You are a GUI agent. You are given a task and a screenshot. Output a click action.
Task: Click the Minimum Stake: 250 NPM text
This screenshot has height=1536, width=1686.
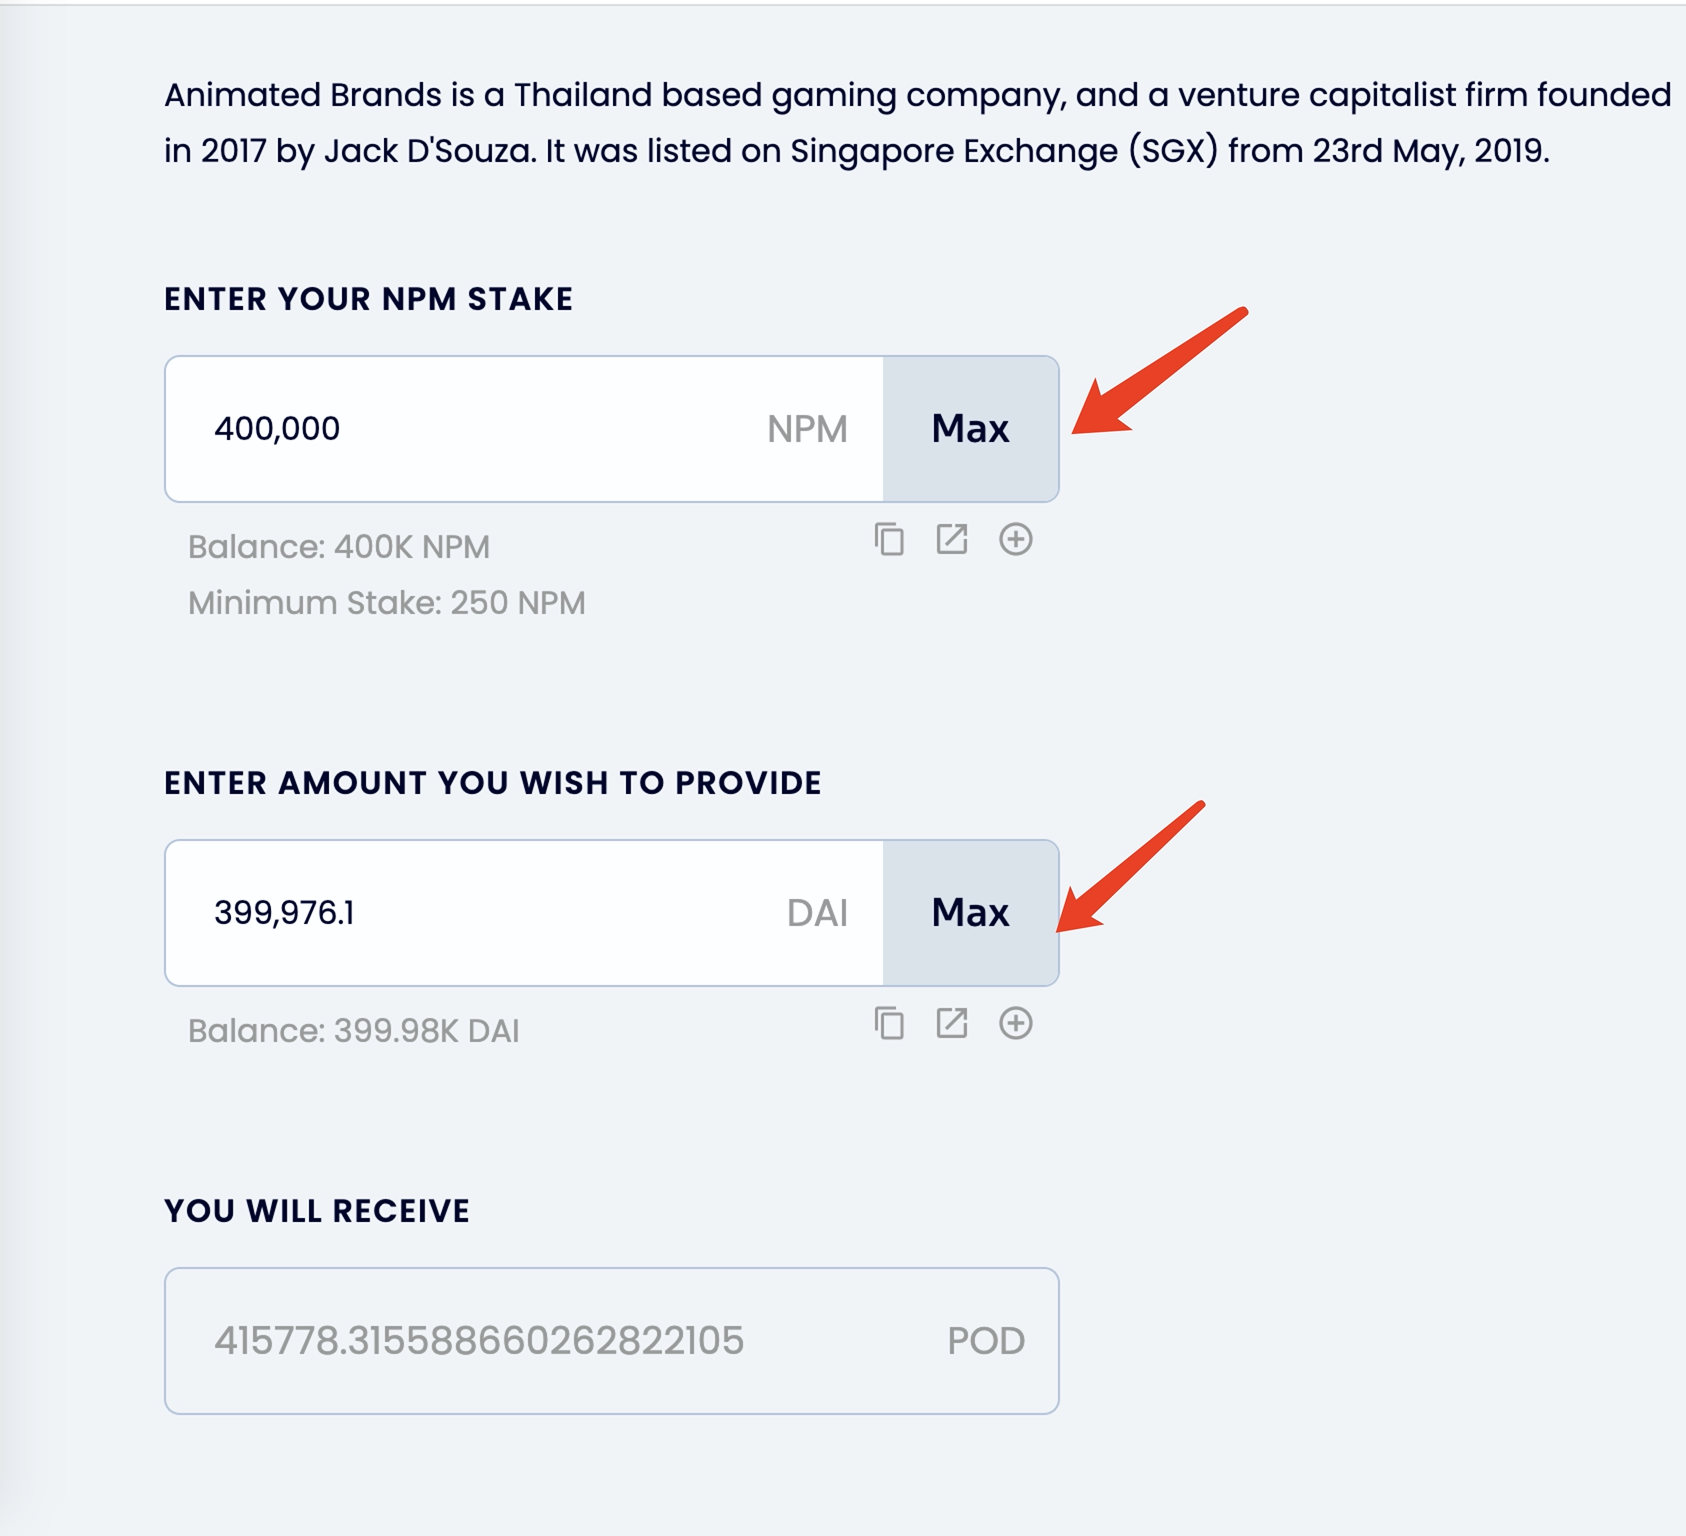pos(387,603)
